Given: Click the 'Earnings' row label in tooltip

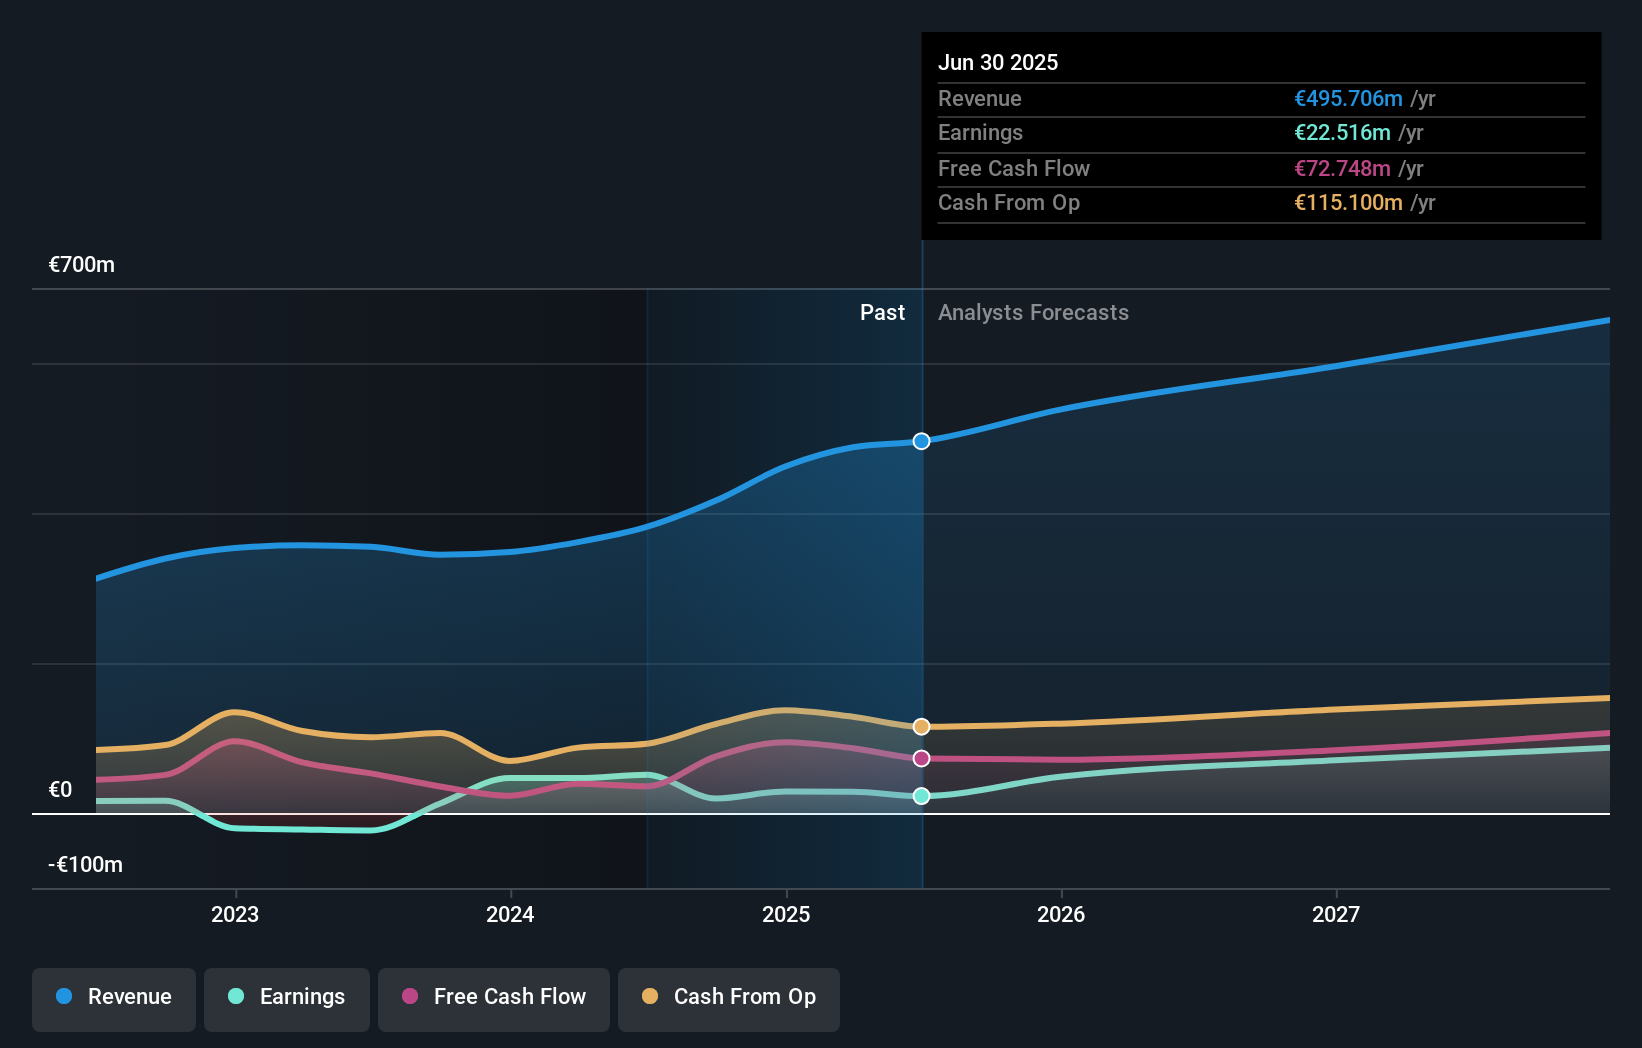Looking at the screenshot, I should click(980, 133).
